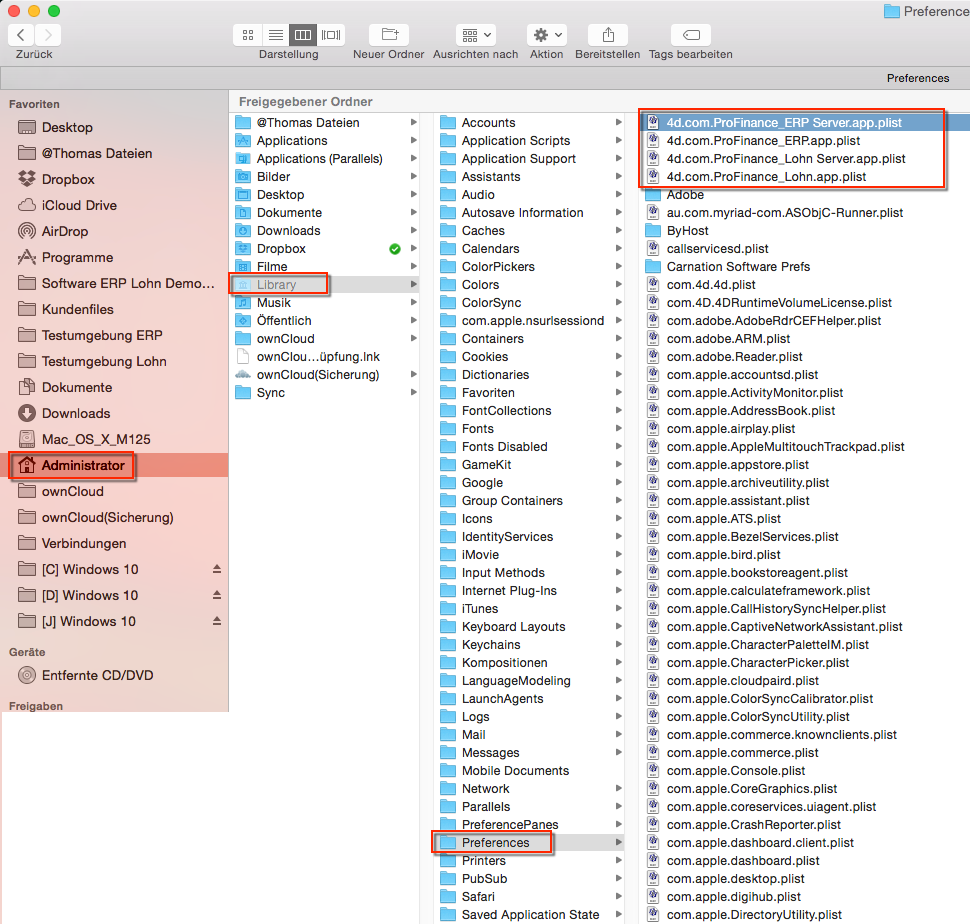Go back with the Zurück button

(x=21, y=35)
